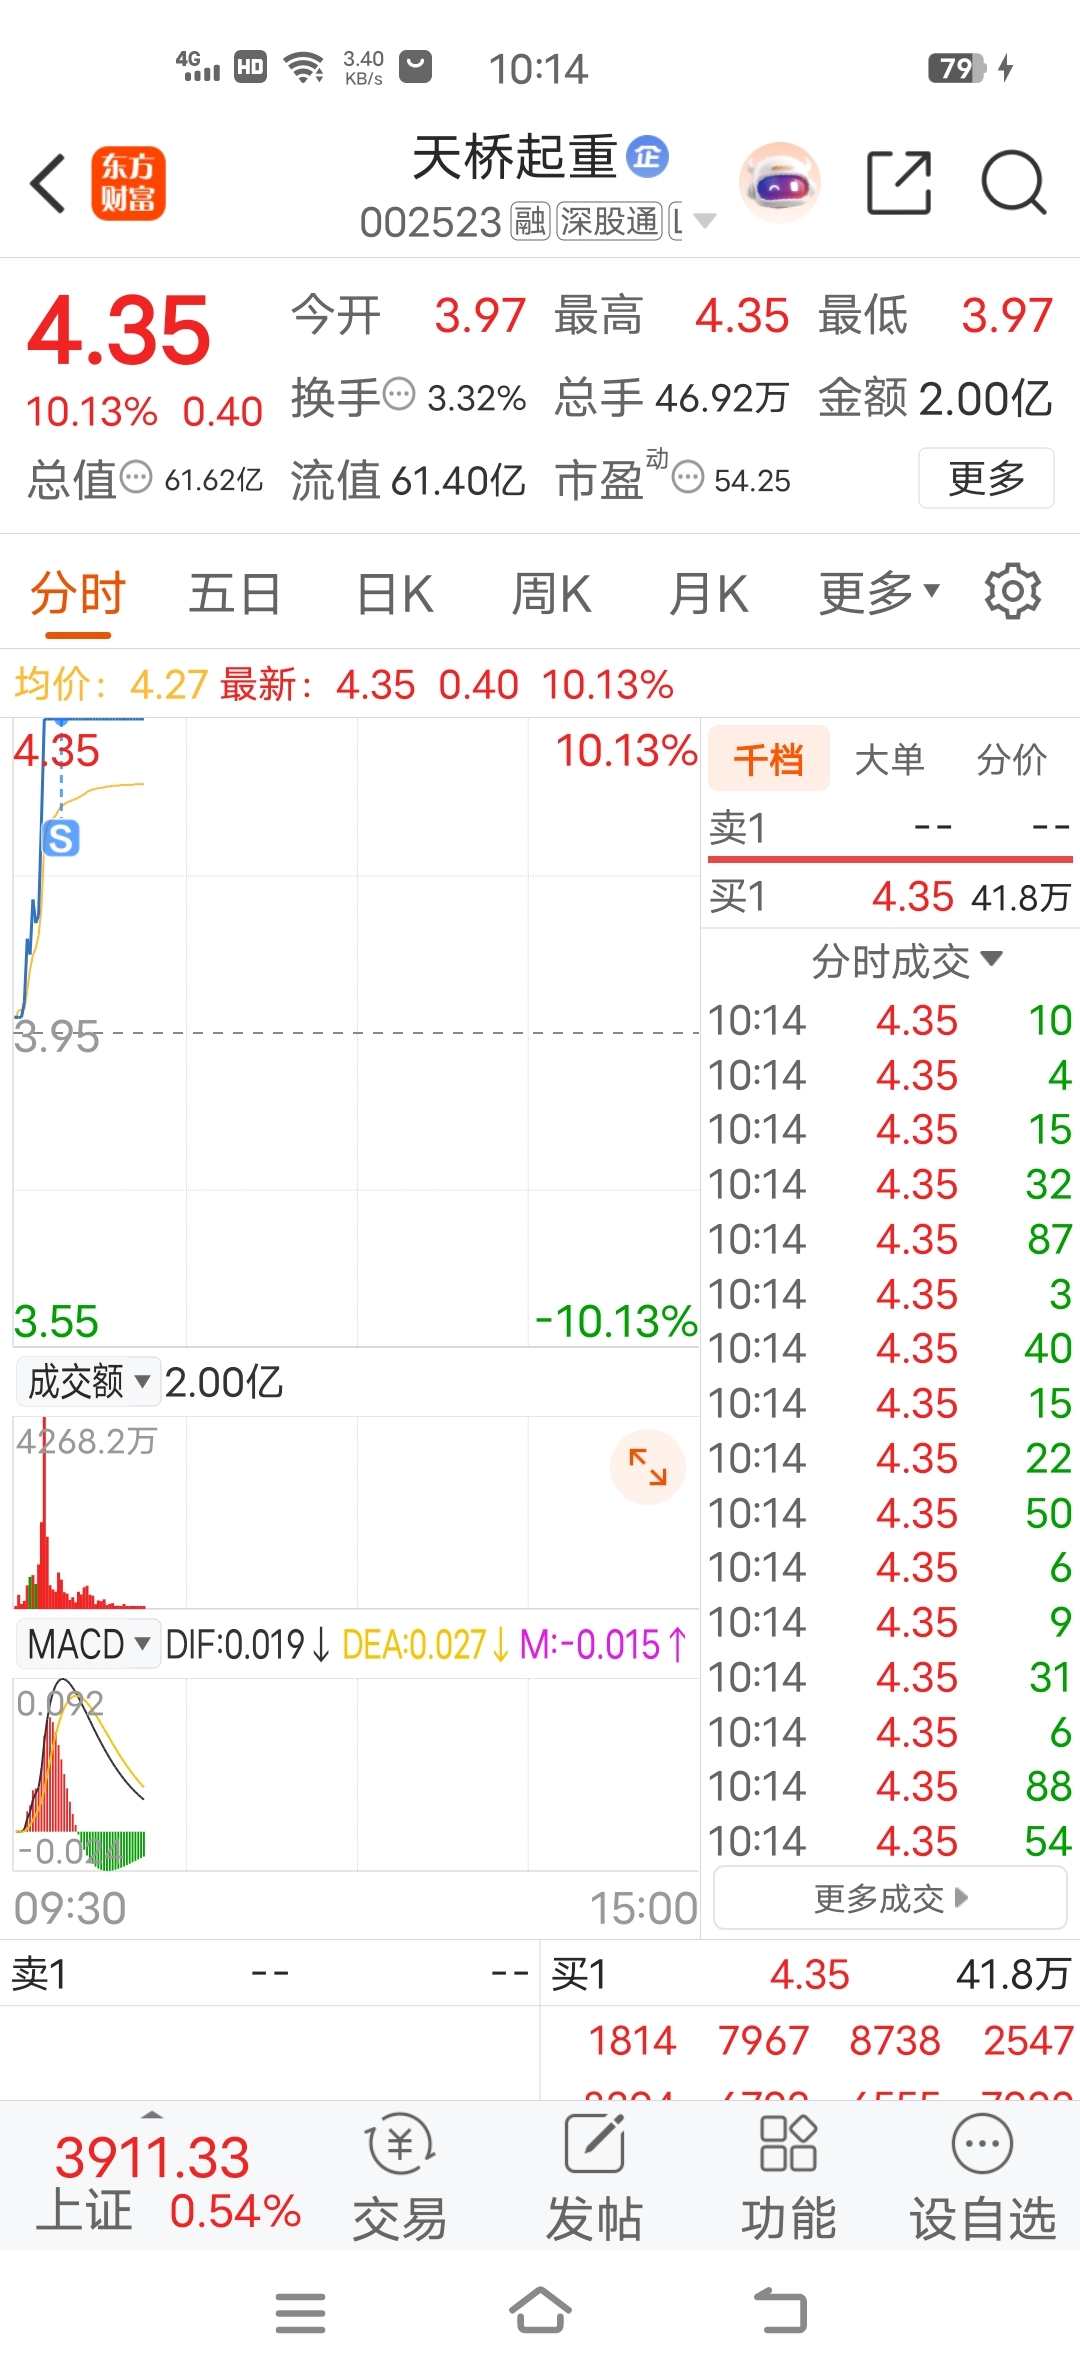
Task: Tap the intraday price chart area
Action: coord(356,1032)
